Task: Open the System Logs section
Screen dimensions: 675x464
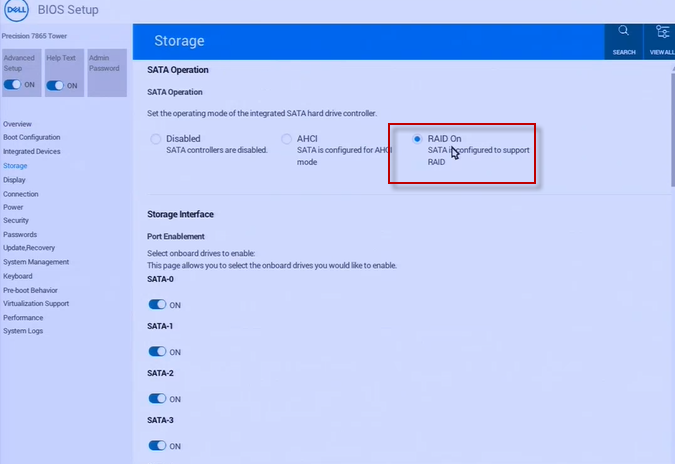Action: tap(23, 331)
